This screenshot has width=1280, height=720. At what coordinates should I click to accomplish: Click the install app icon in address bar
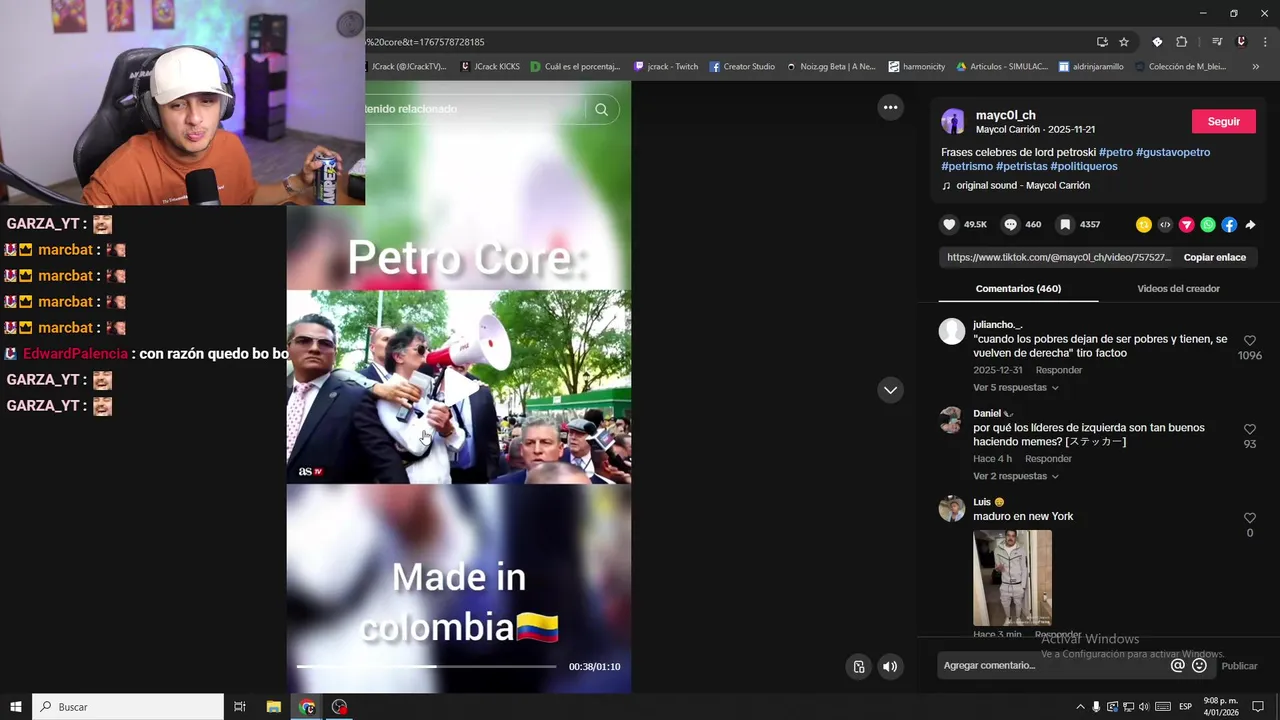[1102, 42]
